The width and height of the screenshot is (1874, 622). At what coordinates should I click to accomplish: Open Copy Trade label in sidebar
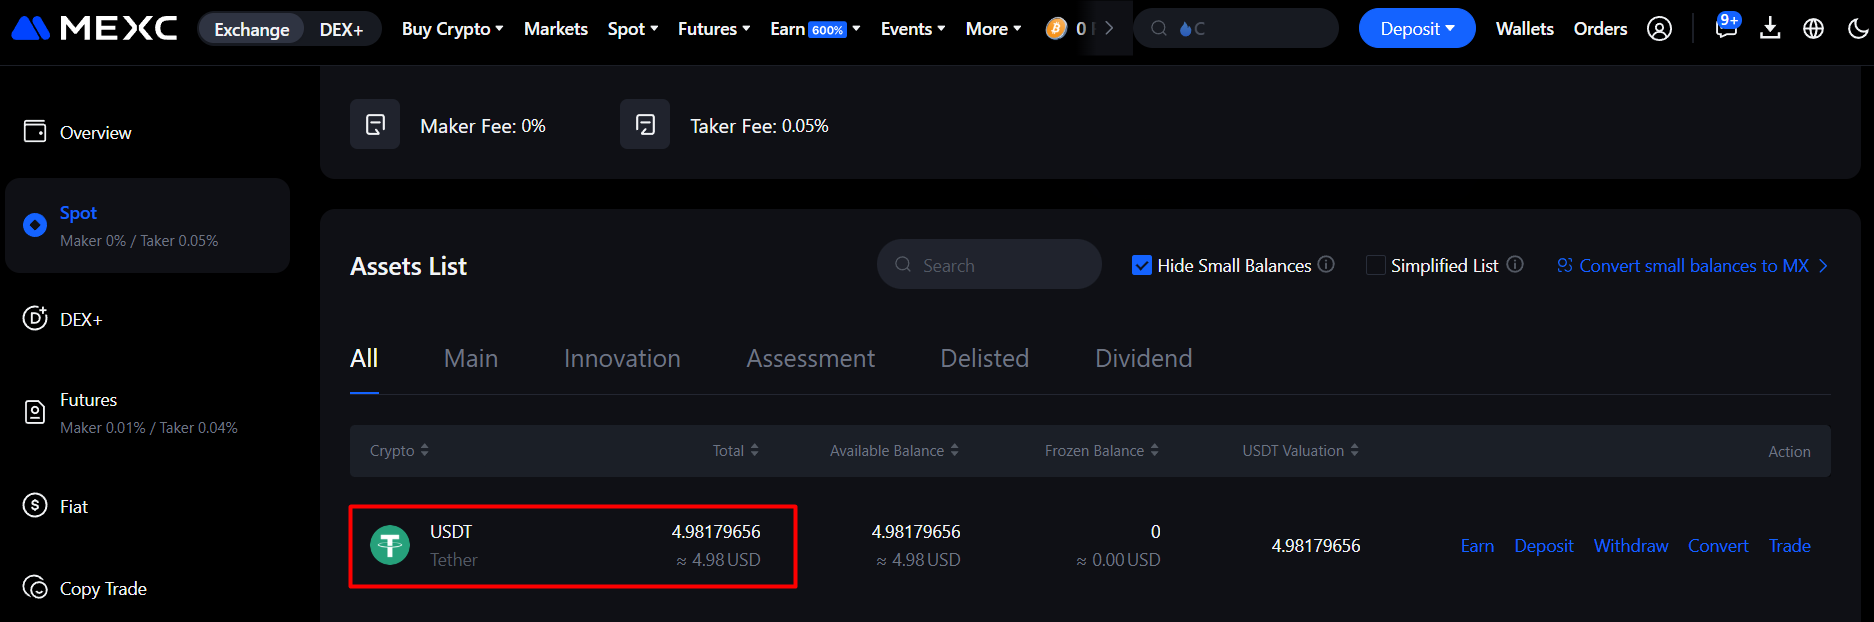tap(103, 588)
